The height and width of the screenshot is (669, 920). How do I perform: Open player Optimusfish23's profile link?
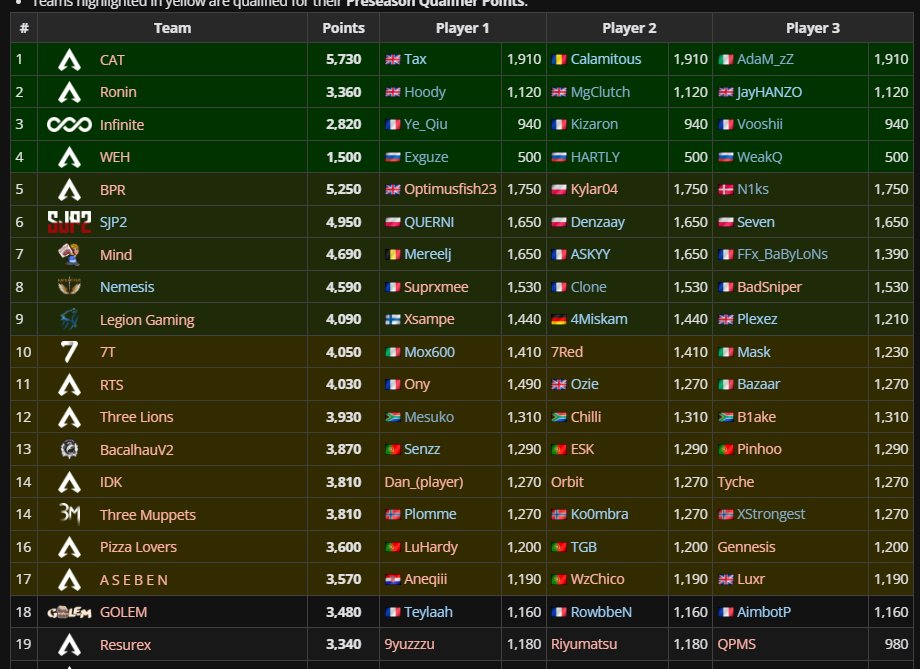(450, 189)
